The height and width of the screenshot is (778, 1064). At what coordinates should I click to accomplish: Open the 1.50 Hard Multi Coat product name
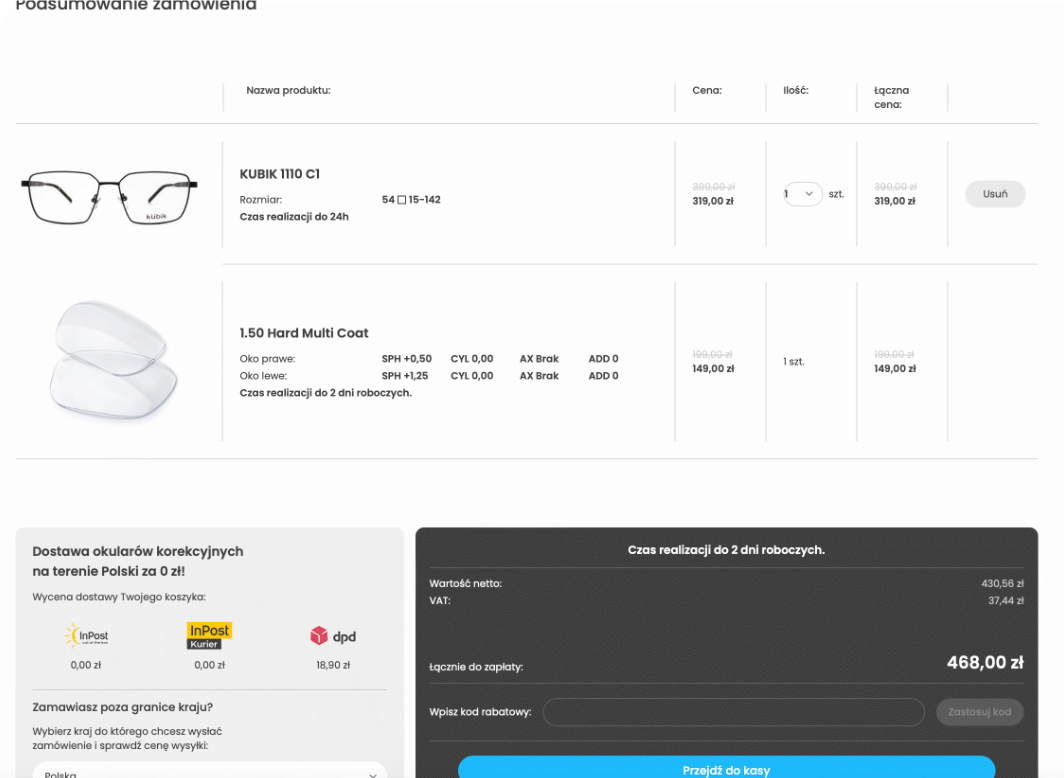[304, 333]
